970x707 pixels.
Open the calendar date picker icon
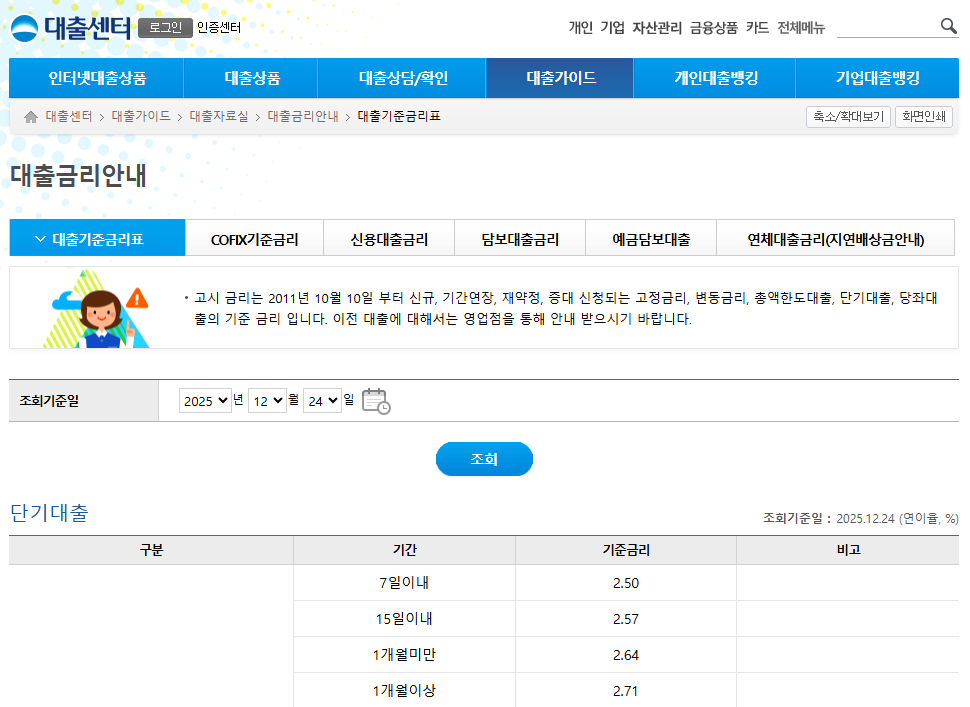pyautogui.click(x=375, y=401)
